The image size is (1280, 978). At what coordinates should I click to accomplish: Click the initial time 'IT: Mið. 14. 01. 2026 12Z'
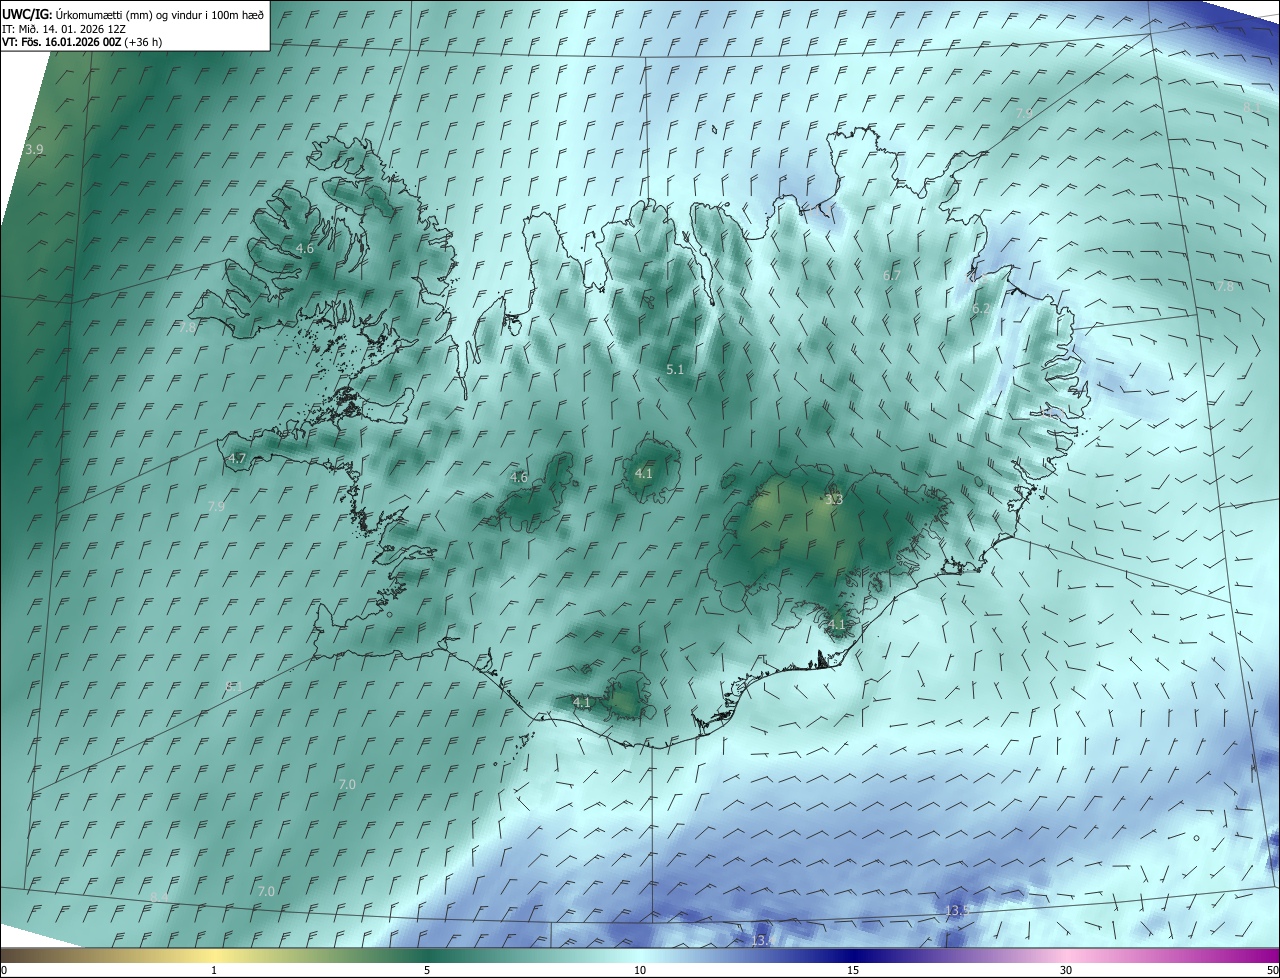[x=63, y=28]
